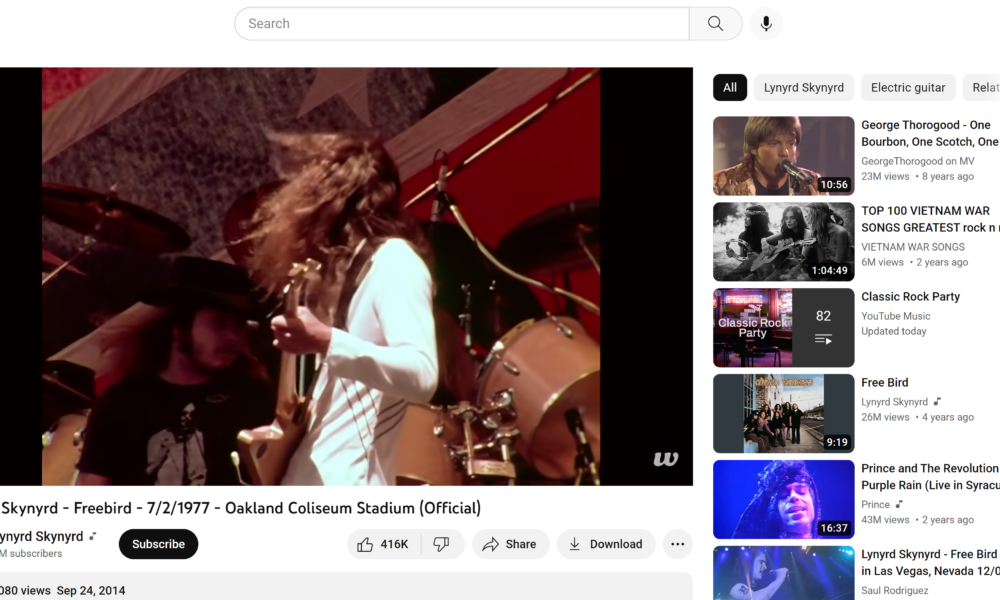
Task: Click the TOP 100 VIETNAM WAR SONGS title
Action: 930,219
